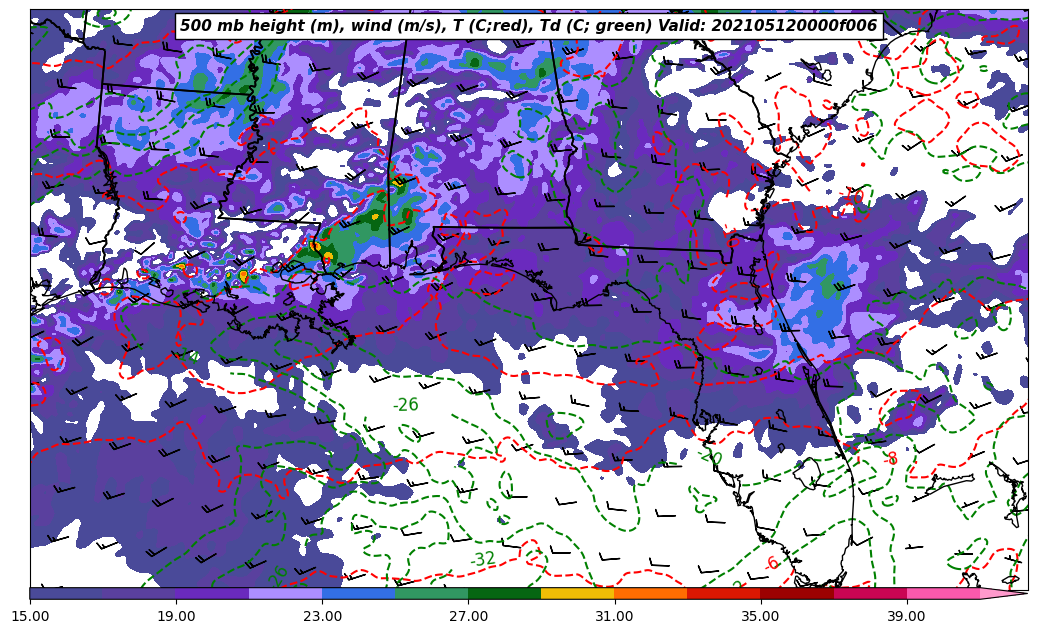Viewport: 1037px width, 633px height.
Task: Select the 35.00 colorbar tick label
Action: tap(760, 616)
